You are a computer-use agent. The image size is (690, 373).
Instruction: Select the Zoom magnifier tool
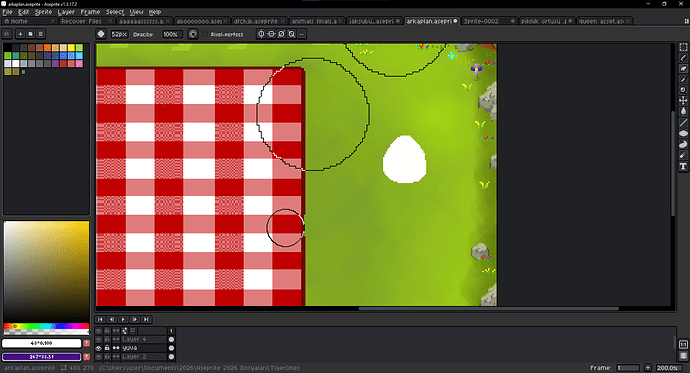pos(683,90)
